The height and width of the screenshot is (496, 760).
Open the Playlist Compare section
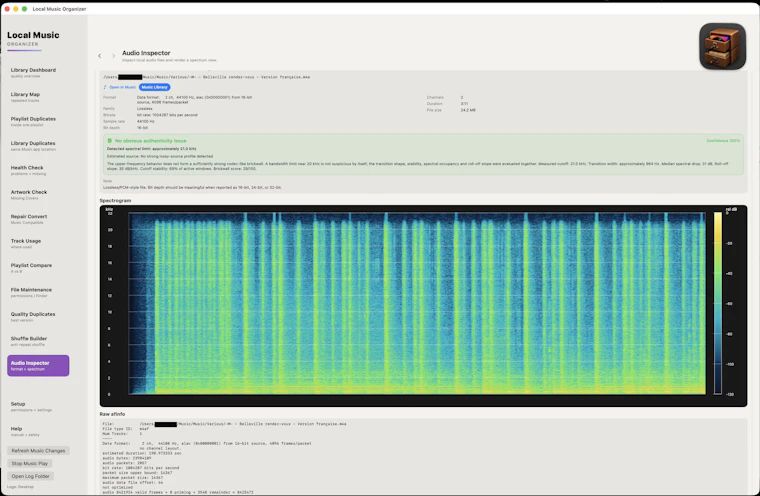[31, 268]
